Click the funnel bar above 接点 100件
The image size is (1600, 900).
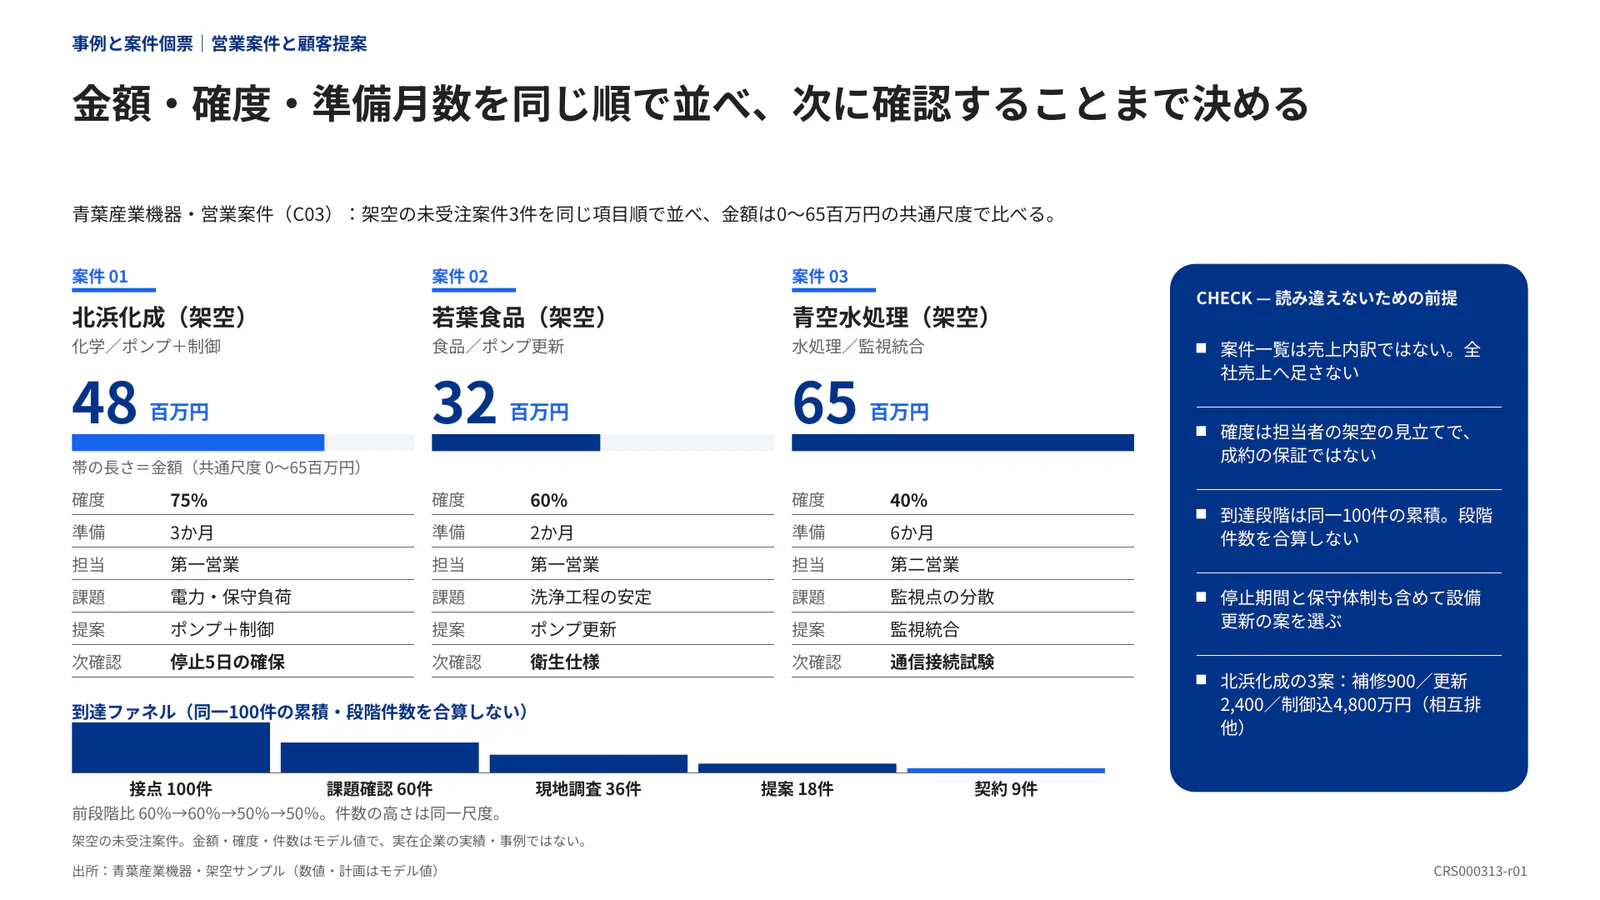pyautogui.click(x=171, y=748)
